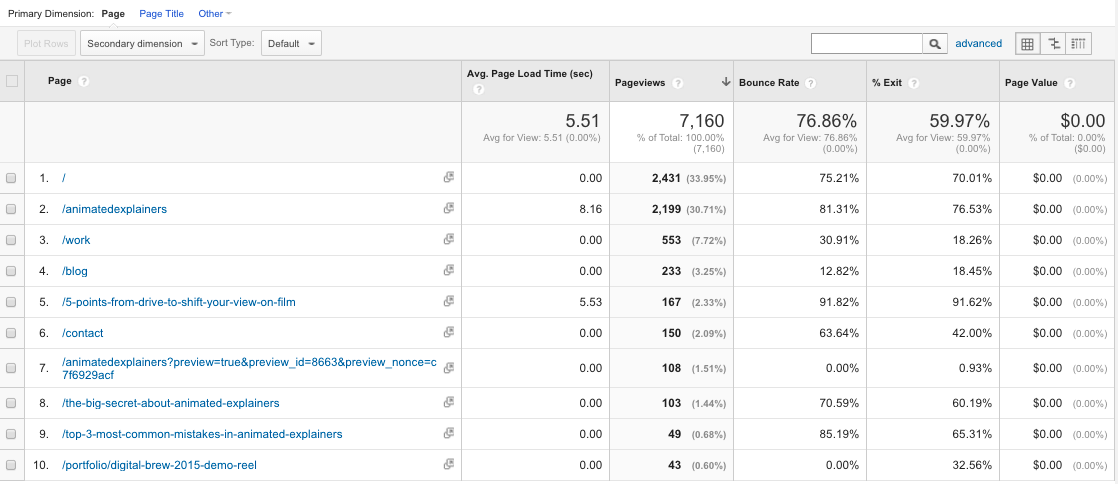Check the box for /contact row
Screen dimensions: 1118x484
(x=11, y=333)
